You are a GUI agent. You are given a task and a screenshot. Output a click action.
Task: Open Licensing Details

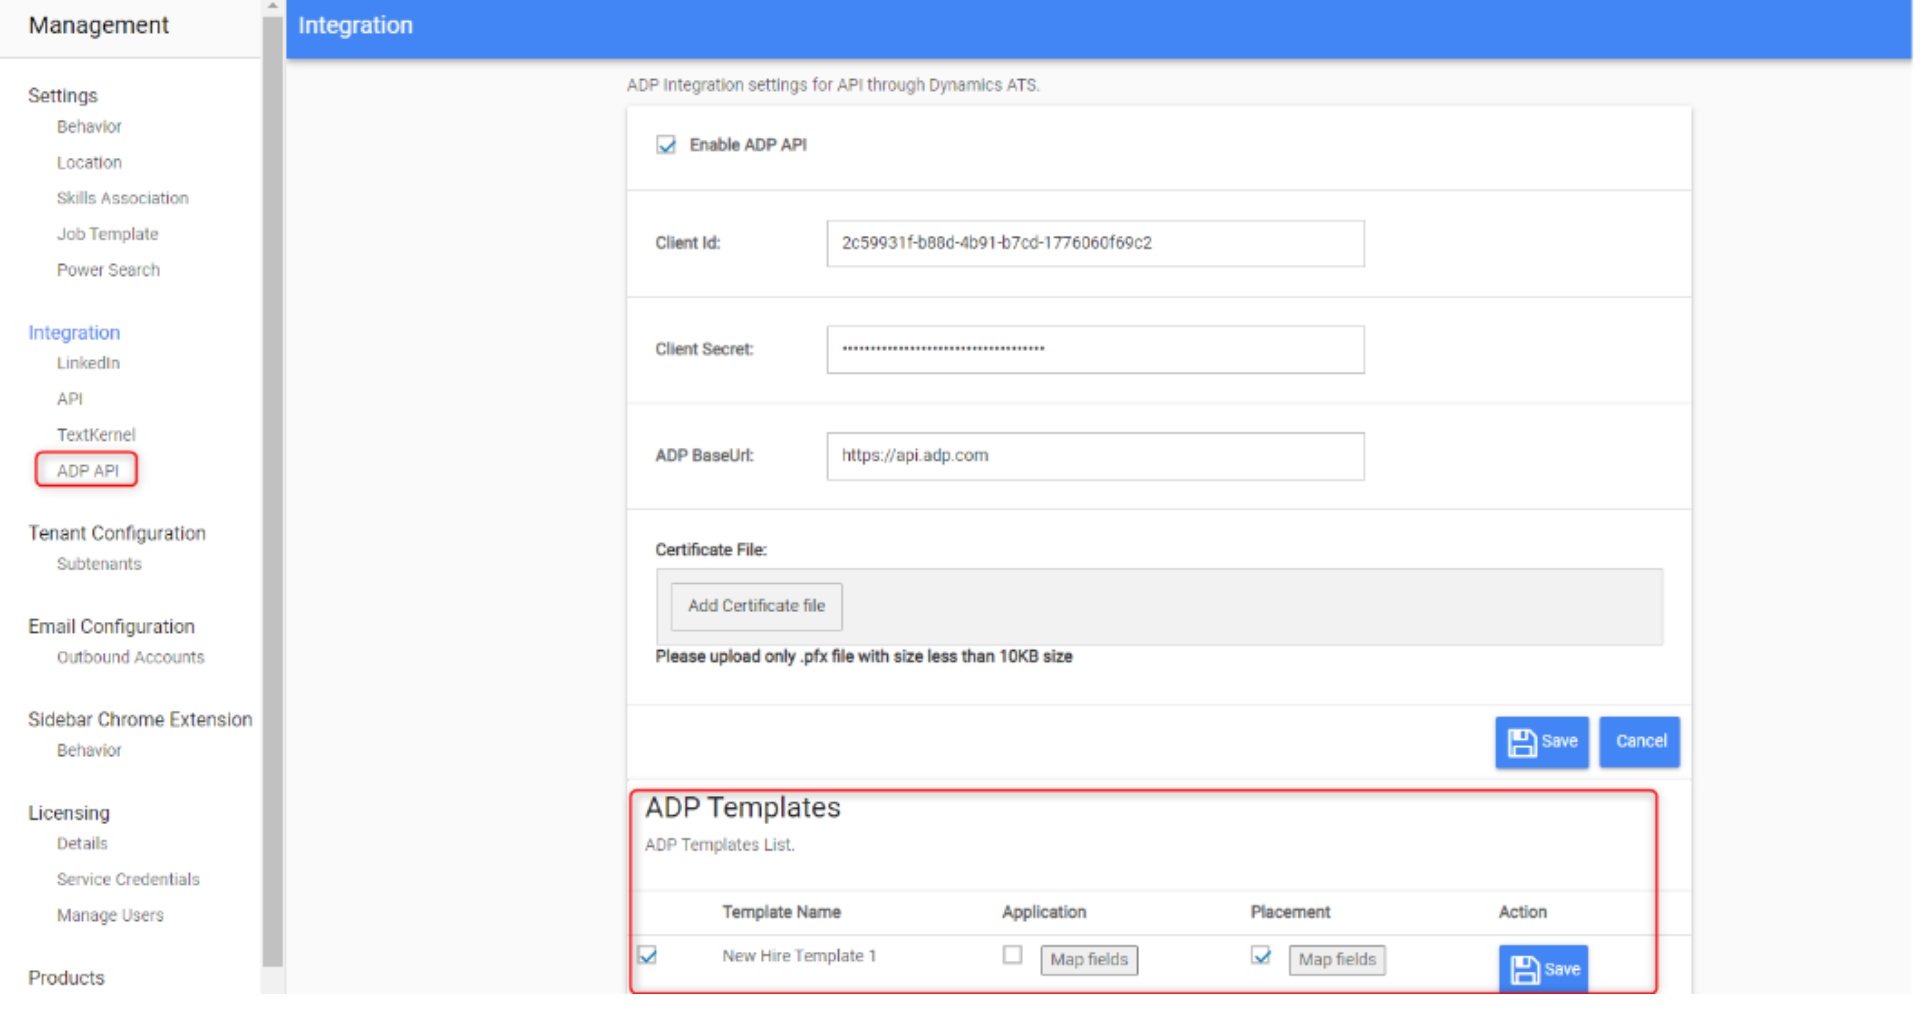tap(82, 844)
